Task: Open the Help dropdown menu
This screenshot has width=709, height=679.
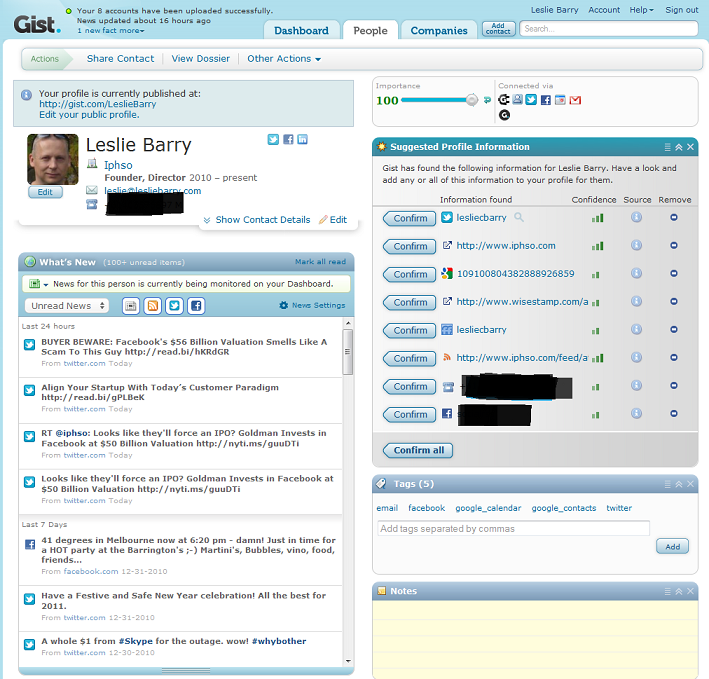Action: click(x=642, y=10)
